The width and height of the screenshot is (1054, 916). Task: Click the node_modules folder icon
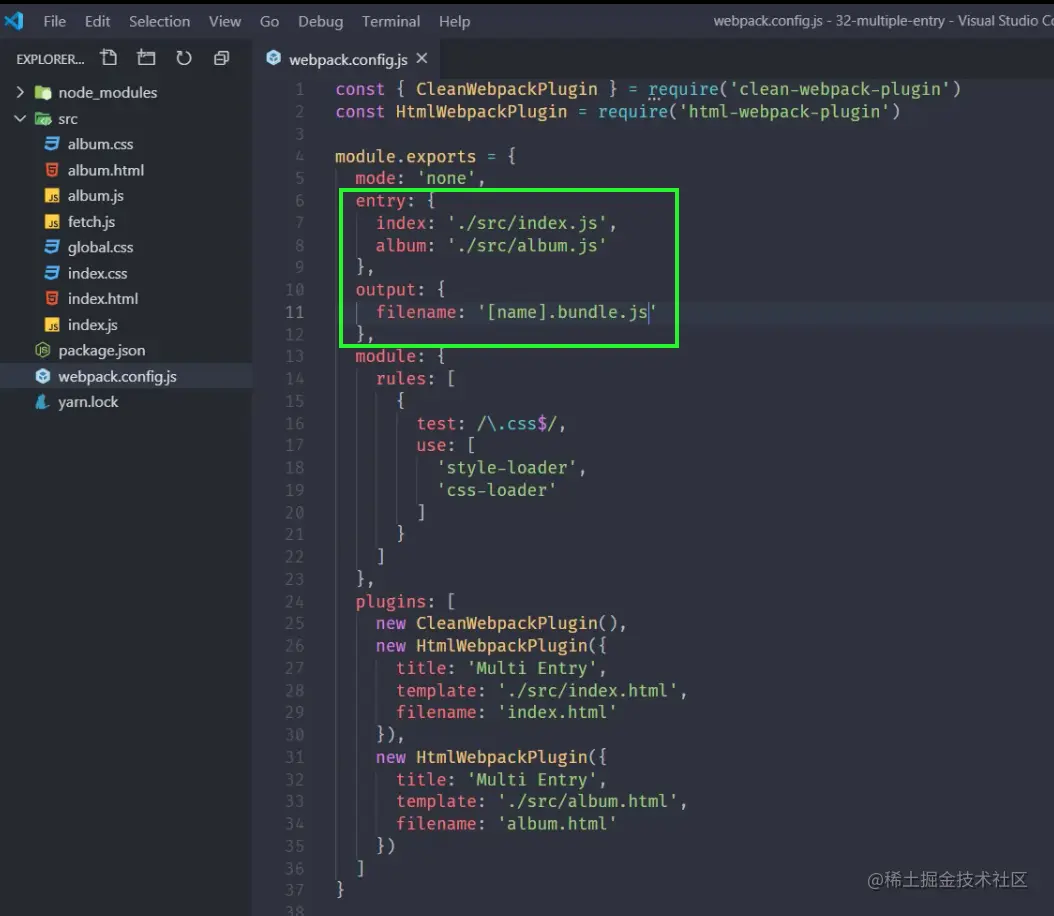42,92
